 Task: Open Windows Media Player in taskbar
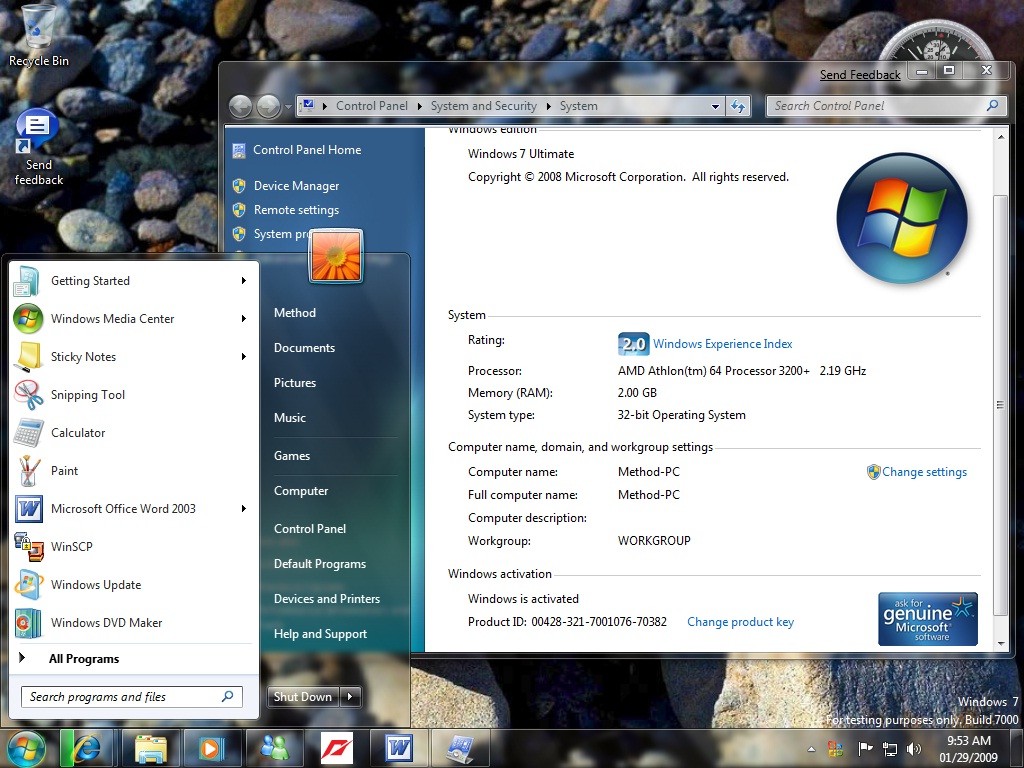(x=211, y=748)
